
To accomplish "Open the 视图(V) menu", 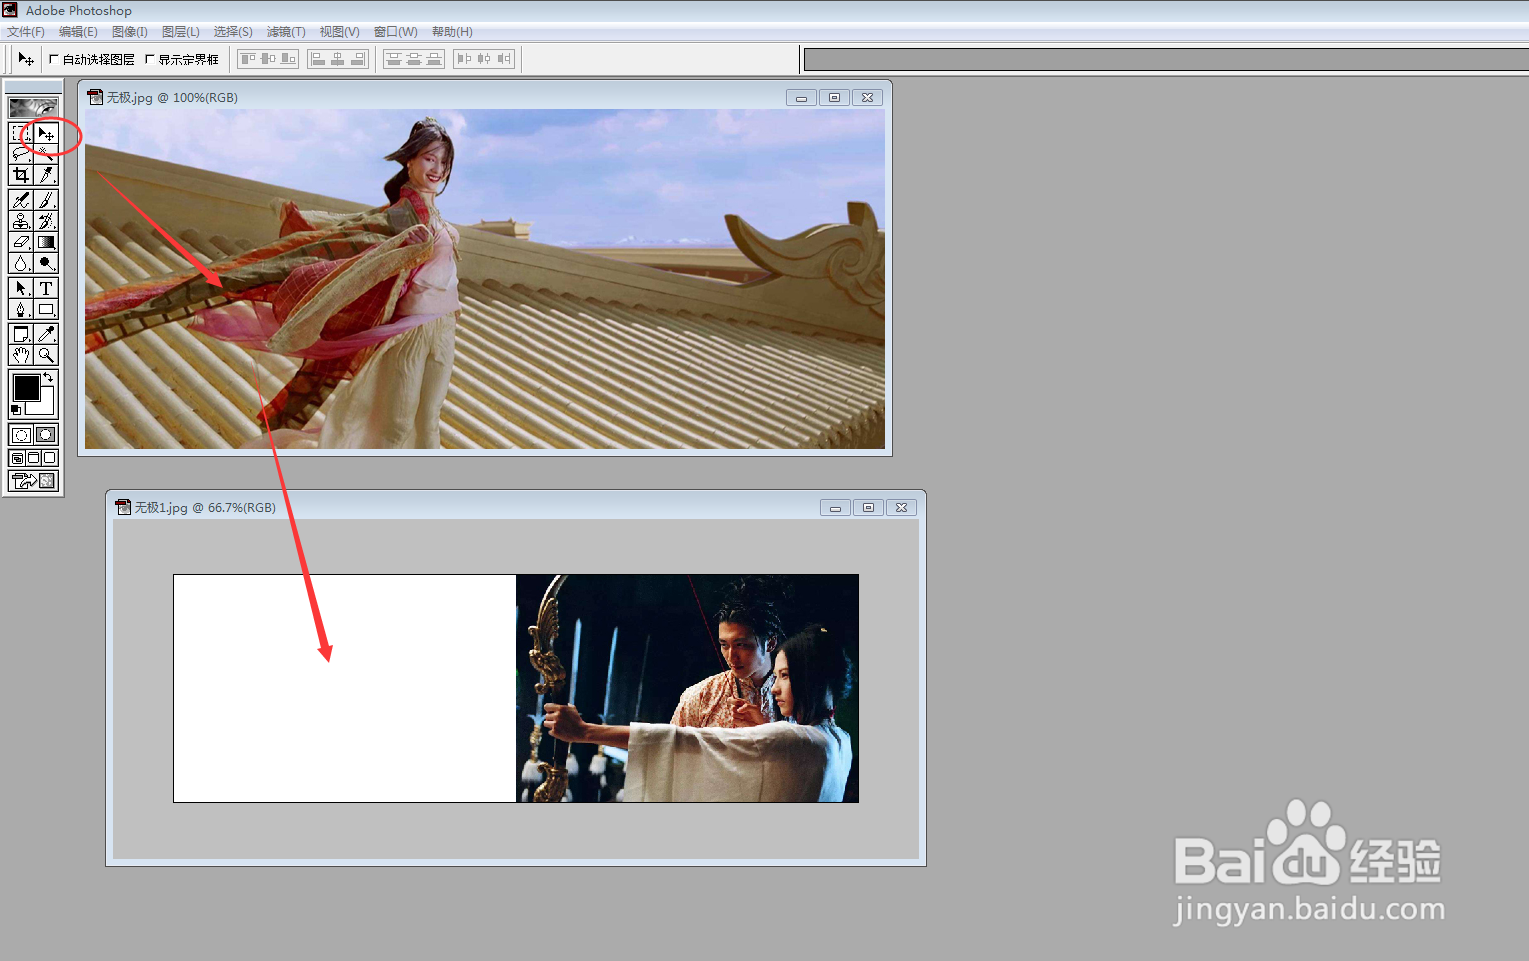I will [340, 32].
